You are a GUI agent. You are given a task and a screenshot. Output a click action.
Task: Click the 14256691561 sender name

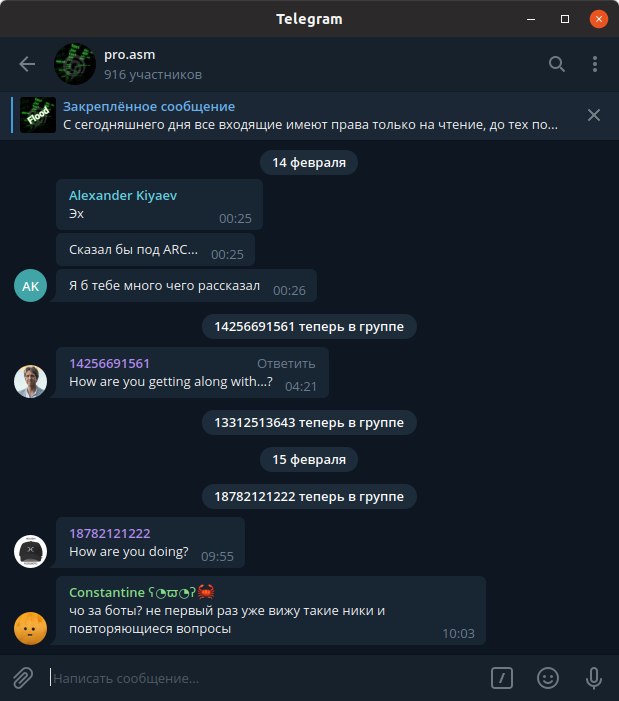tap(109, 363)
